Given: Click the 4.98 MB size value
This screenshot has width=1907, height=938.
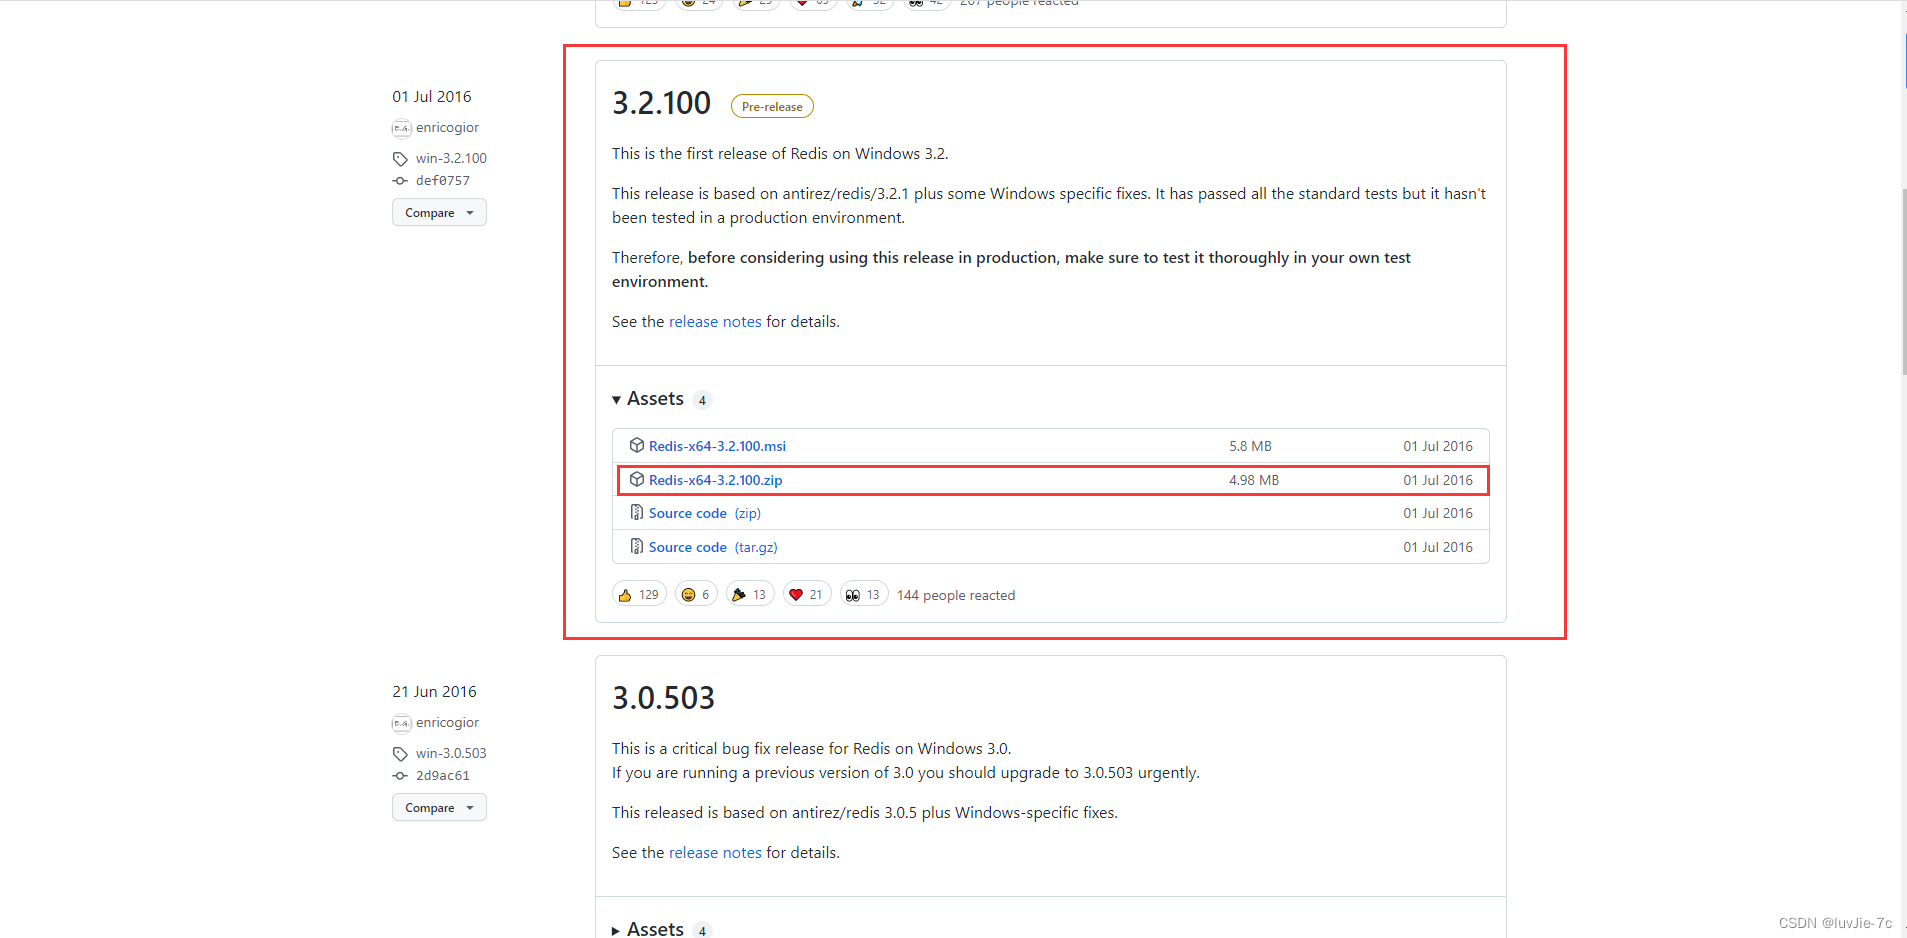Looking at the screenshot, I should tap(1254, 480).
